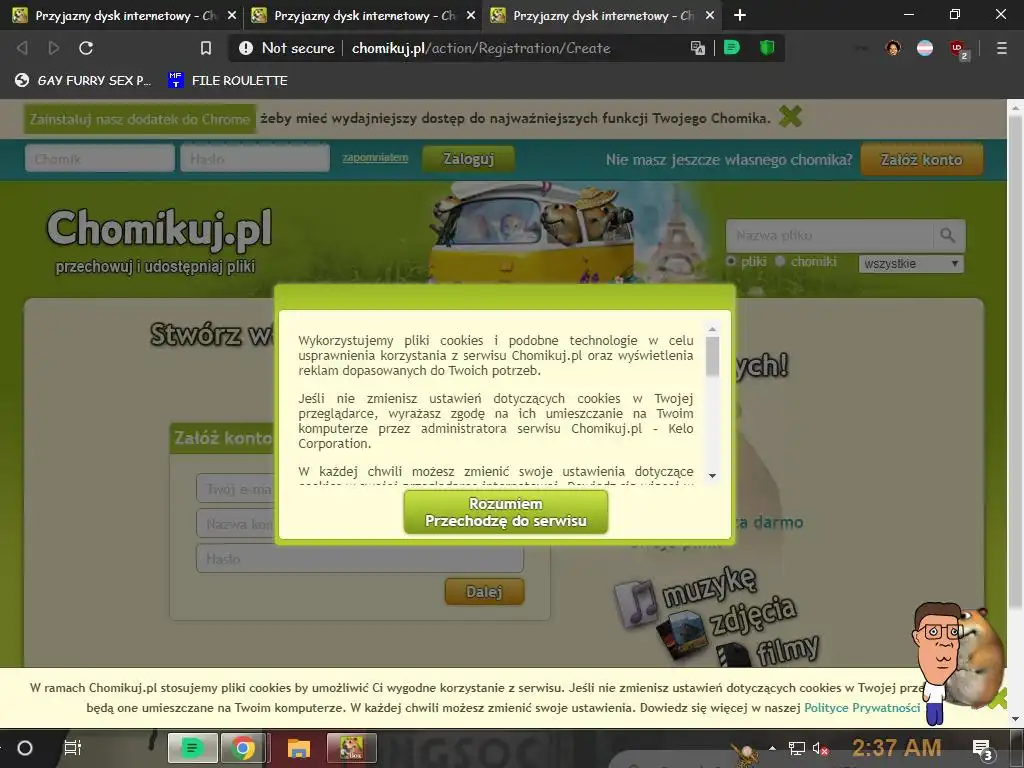Click the cookie dialog scrollbar up arrow
The image size is (1024, 768).
pyautogui.click(x=712, y=329)
